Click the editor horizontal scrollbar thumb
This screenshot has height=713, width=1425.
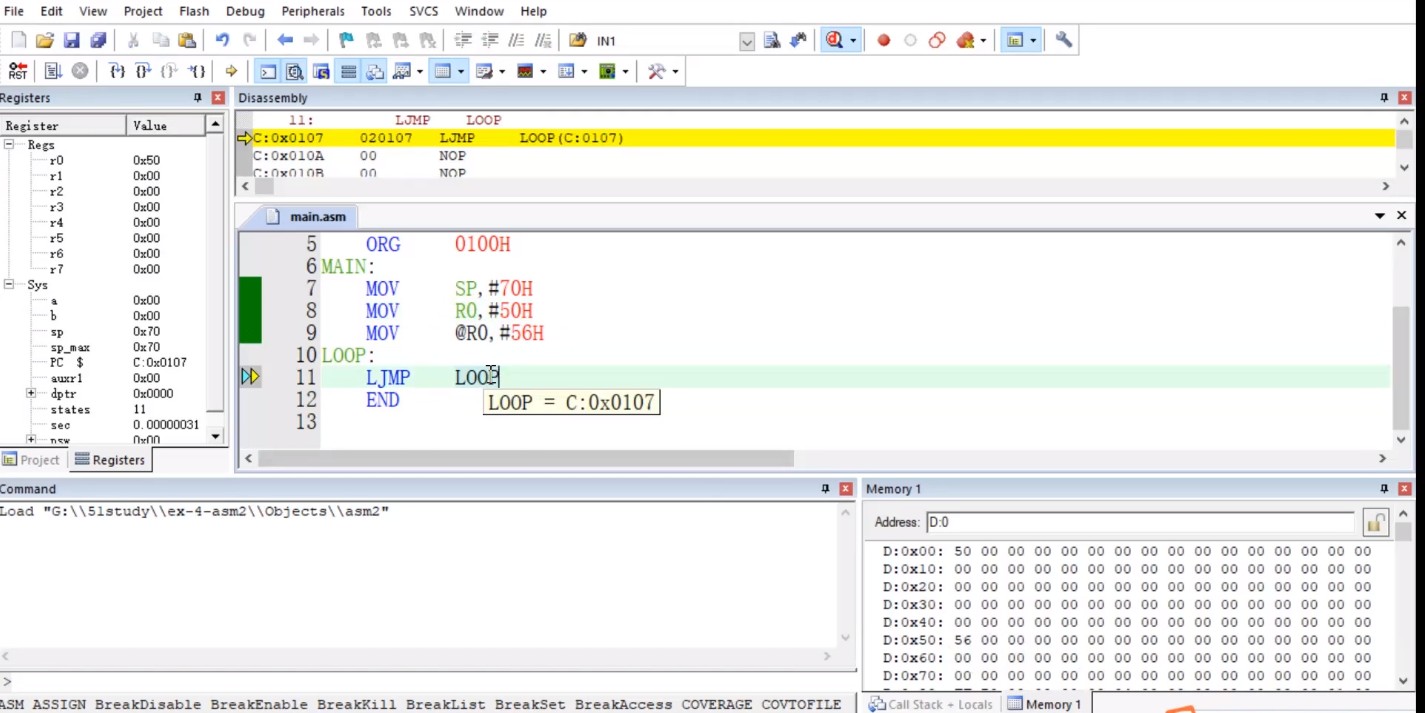[x=526, y=458]
